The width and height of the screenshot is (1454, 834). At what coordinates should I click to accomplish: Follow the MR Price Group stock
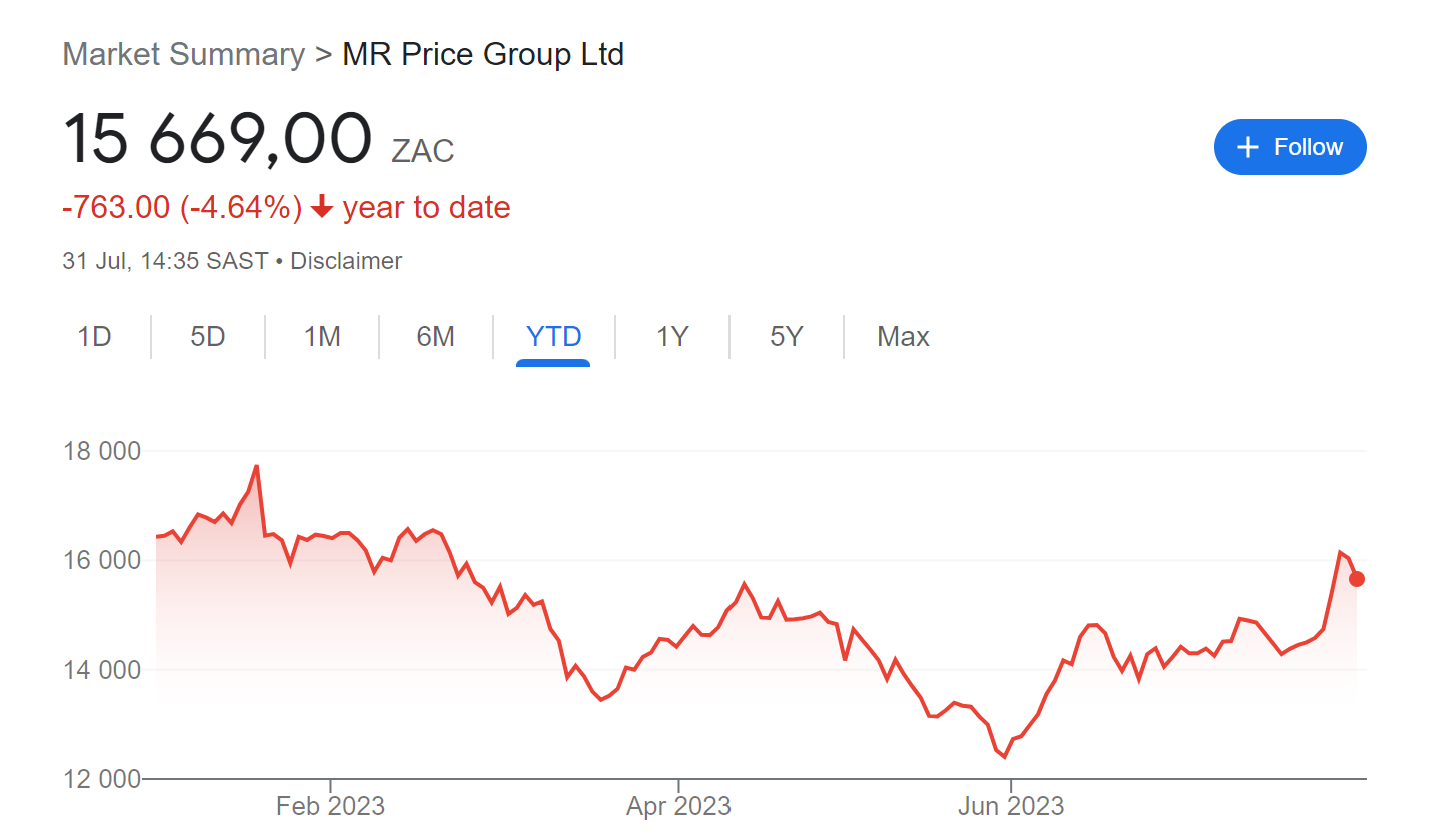[x=1290, y=147]
